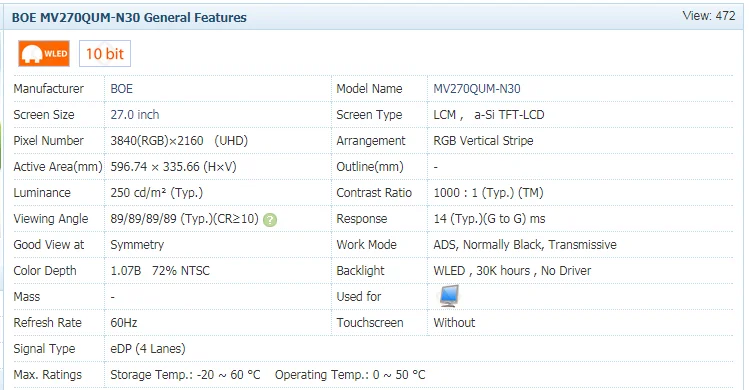The width and height of the screenshot is (749, 390).
Task: Click the Response label
Action: (362, 219)
